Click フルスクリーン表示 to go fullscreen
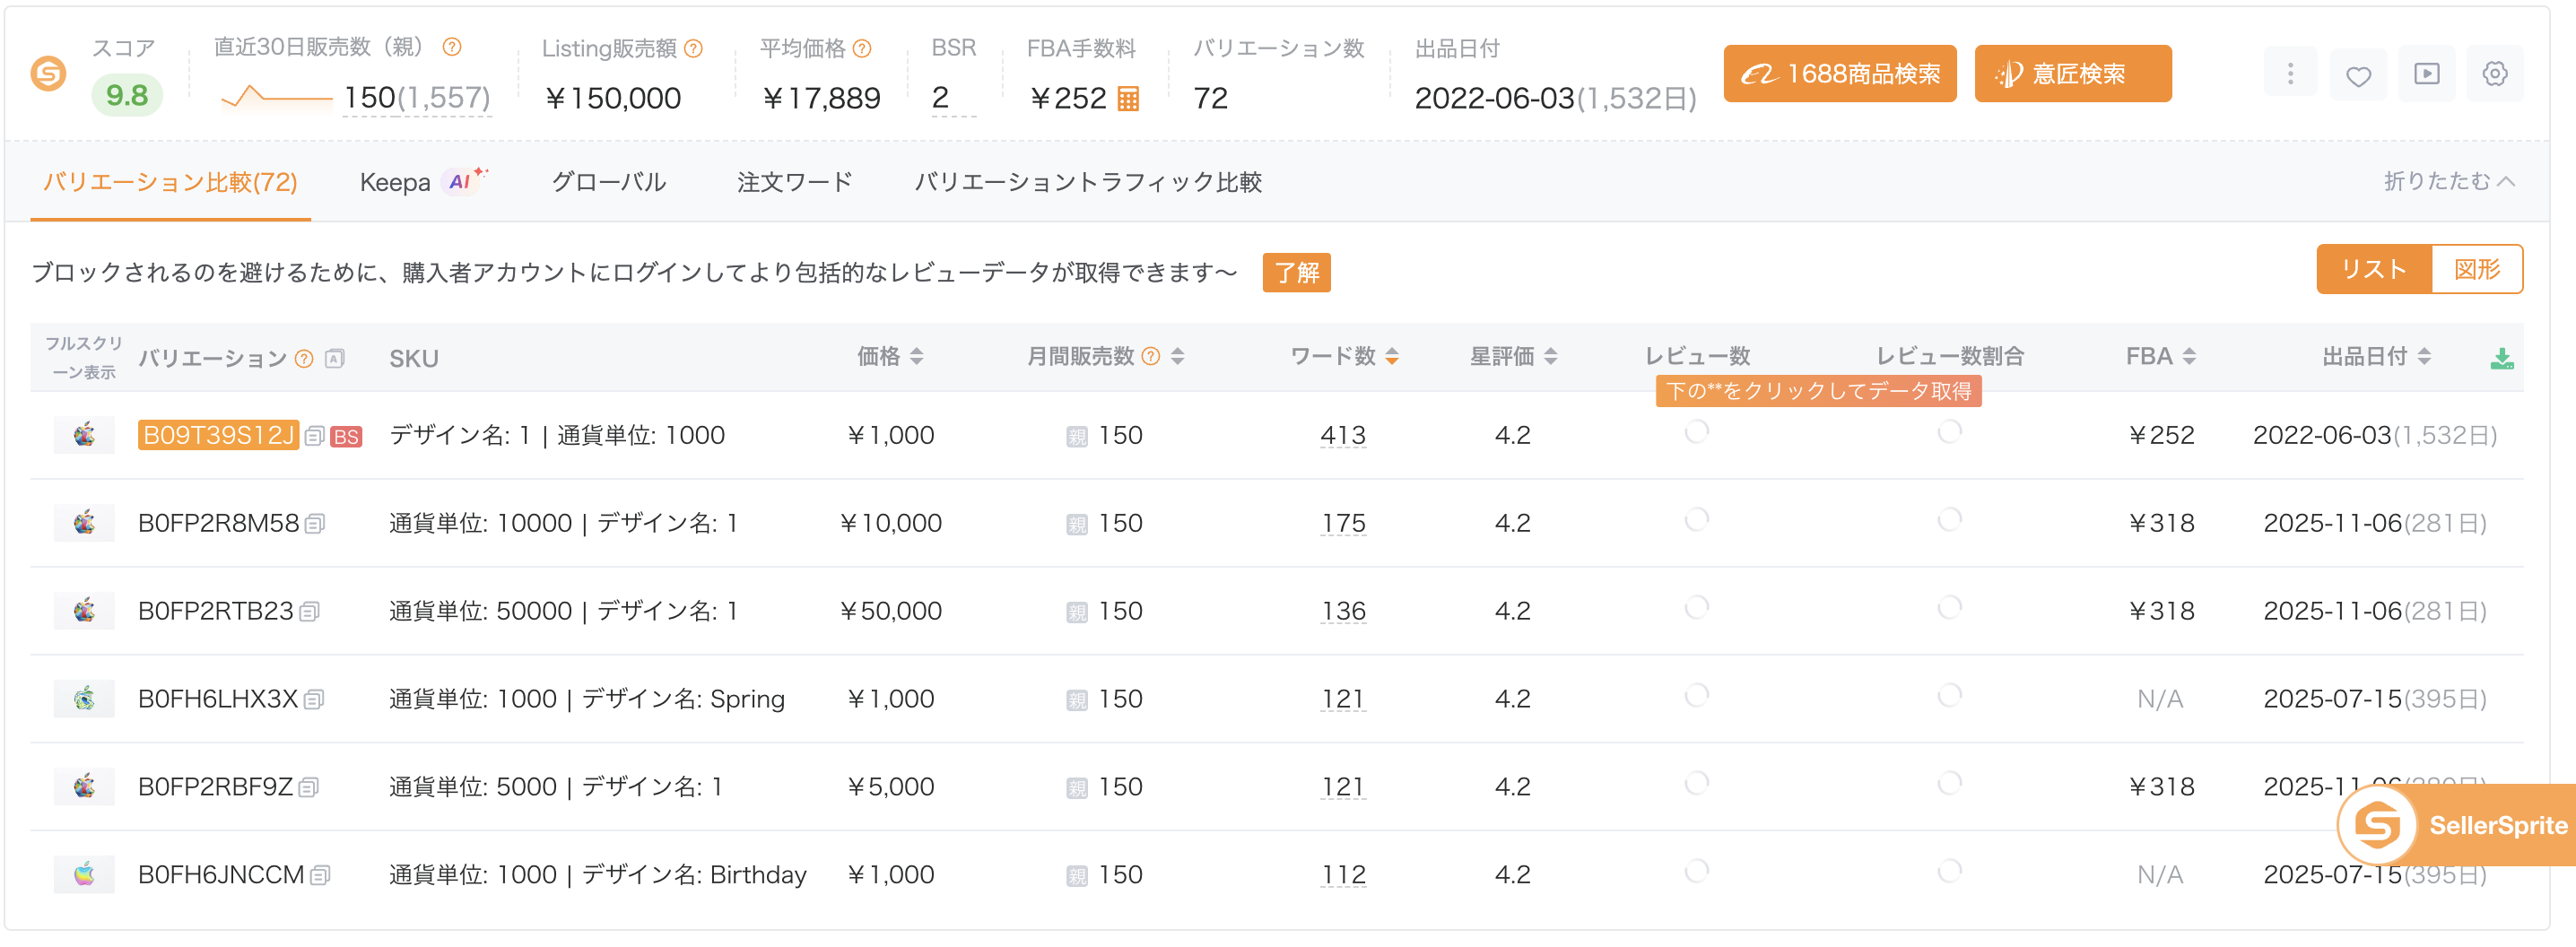 point(84,357)
